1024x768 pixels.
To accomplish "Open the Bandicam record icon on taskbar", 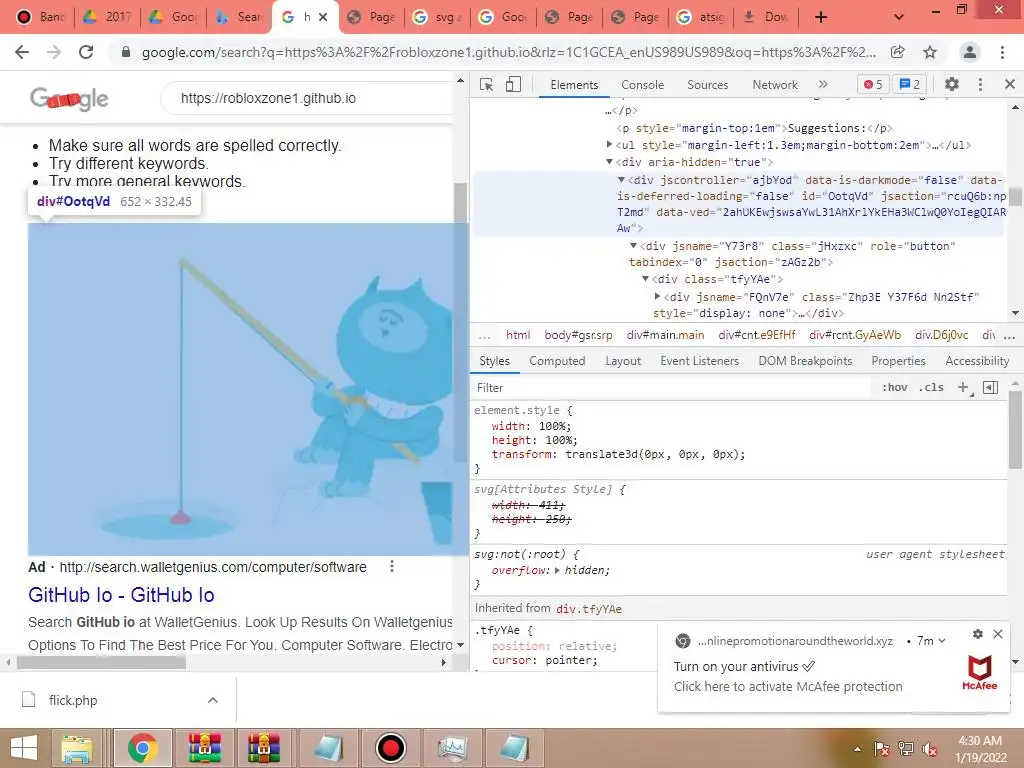I will [391, 748].
